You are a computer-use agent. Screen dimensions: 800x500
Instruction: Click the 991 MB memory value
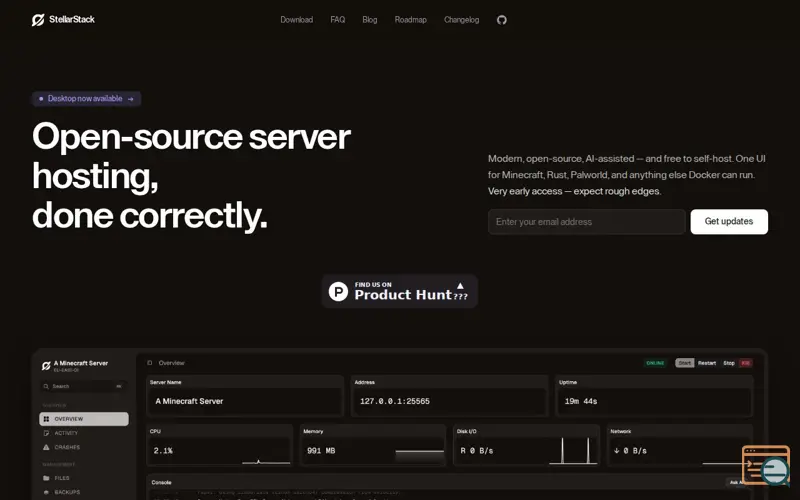321,451
